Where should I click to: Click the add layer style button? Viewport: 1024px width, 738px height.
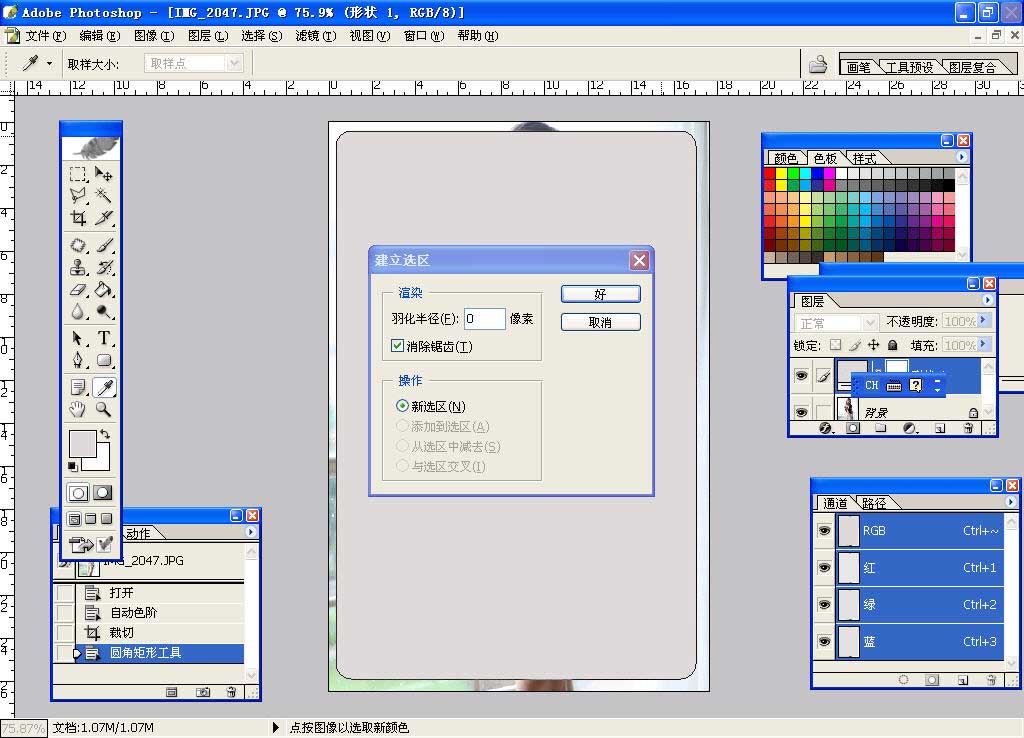825,428
